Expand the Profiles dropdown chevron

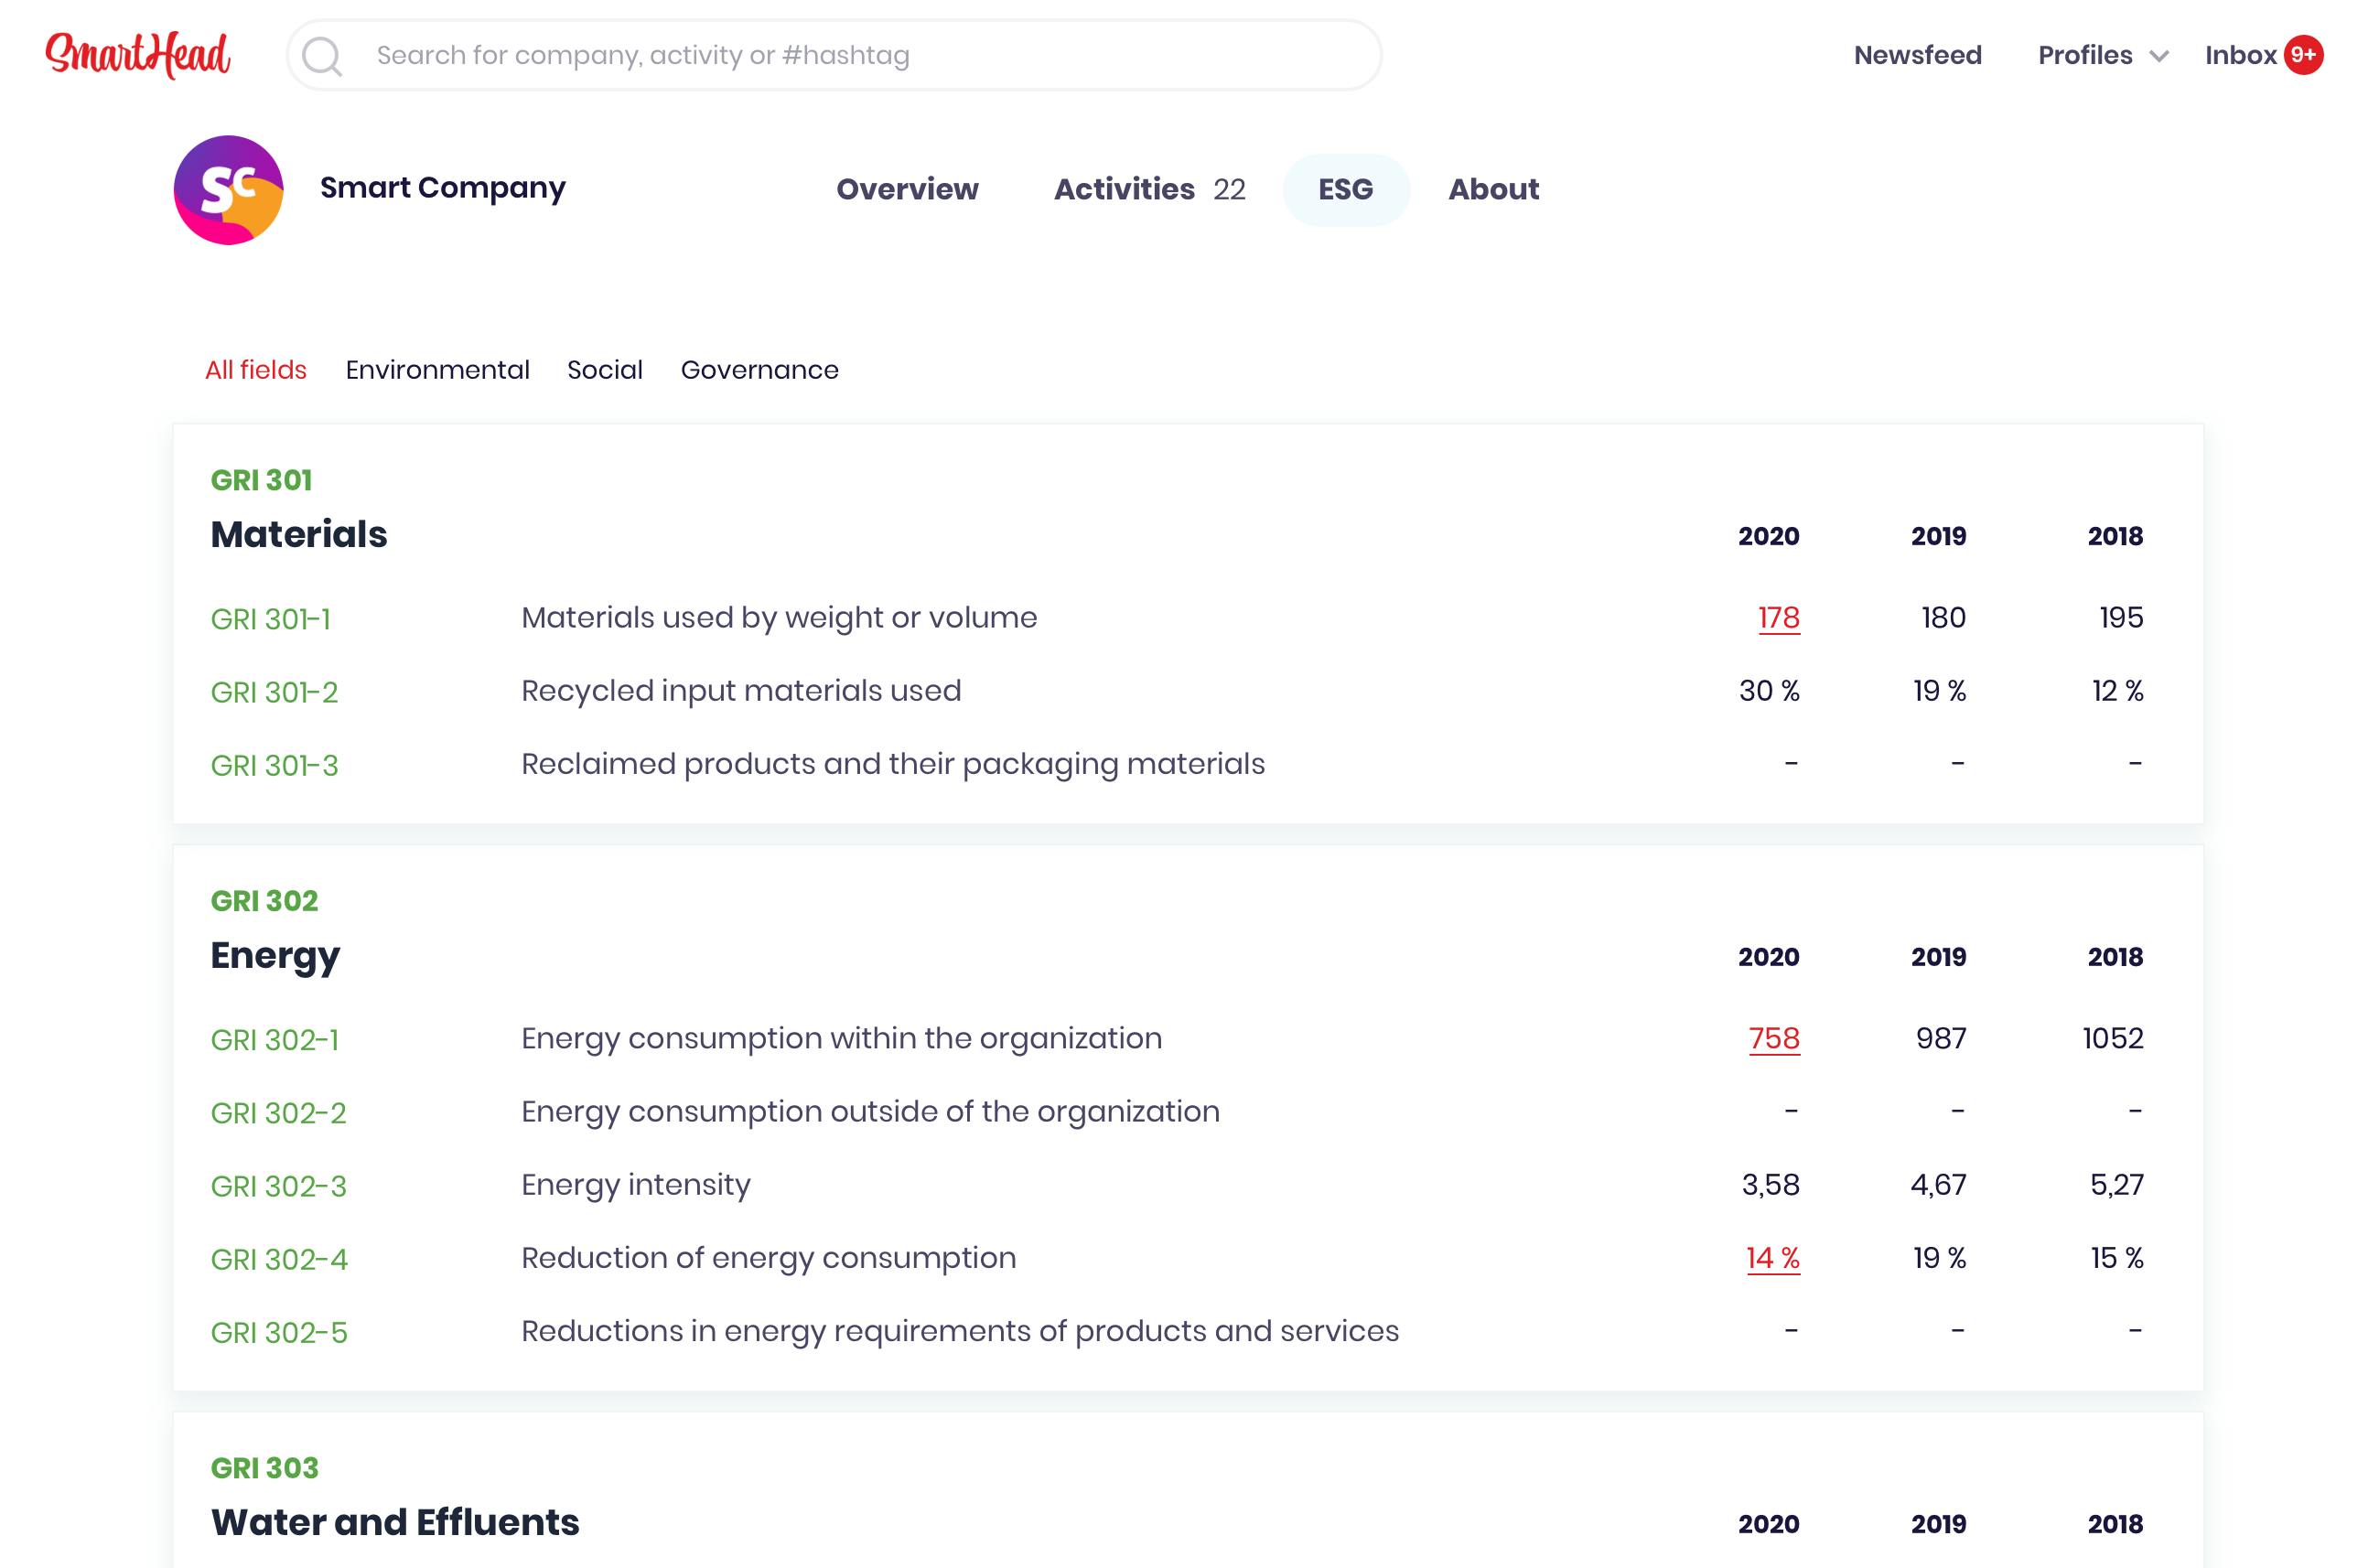[x=2159, y=56]
